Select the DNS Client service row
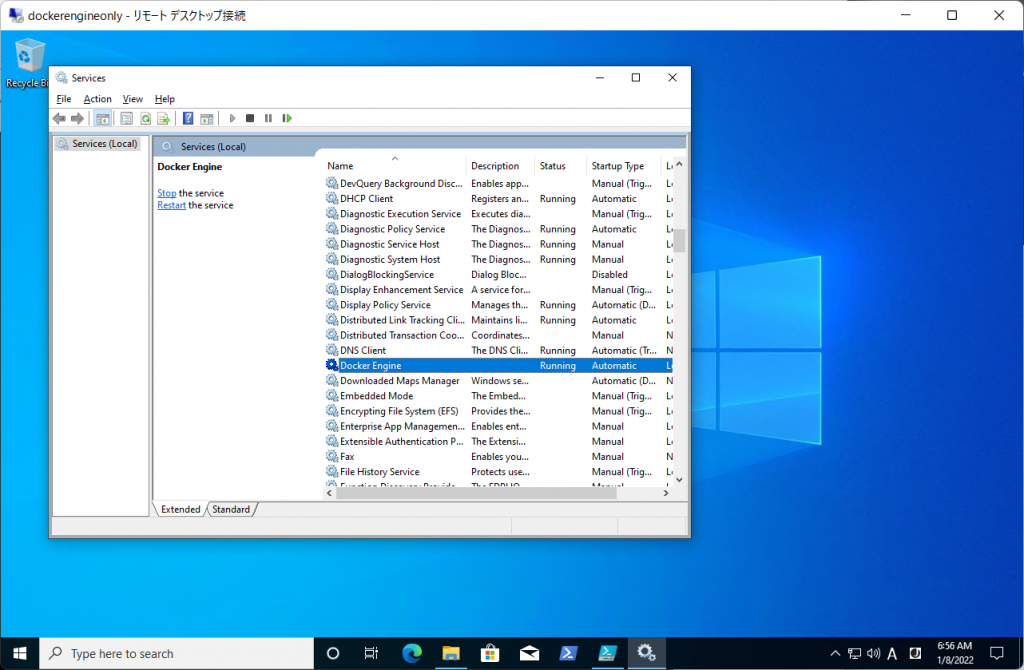Screen dimensions: 1024x670 362,350
